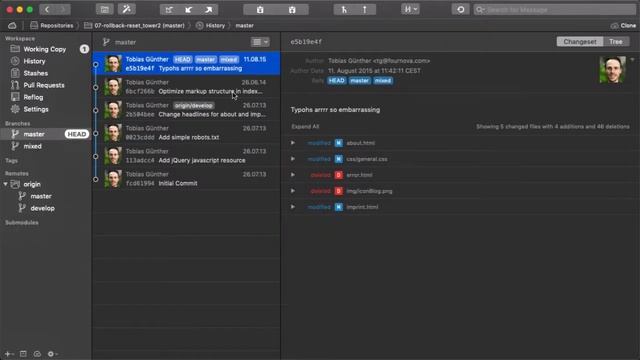
Task: Click the Rebase toolbar icon
Action: (365, 9)
